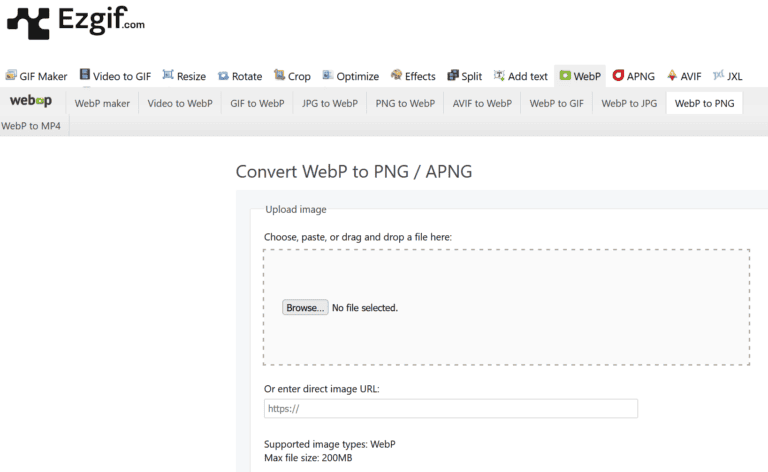Click the red APNG icon
Screen dimensions: 768x472
[x=618, y=75]
